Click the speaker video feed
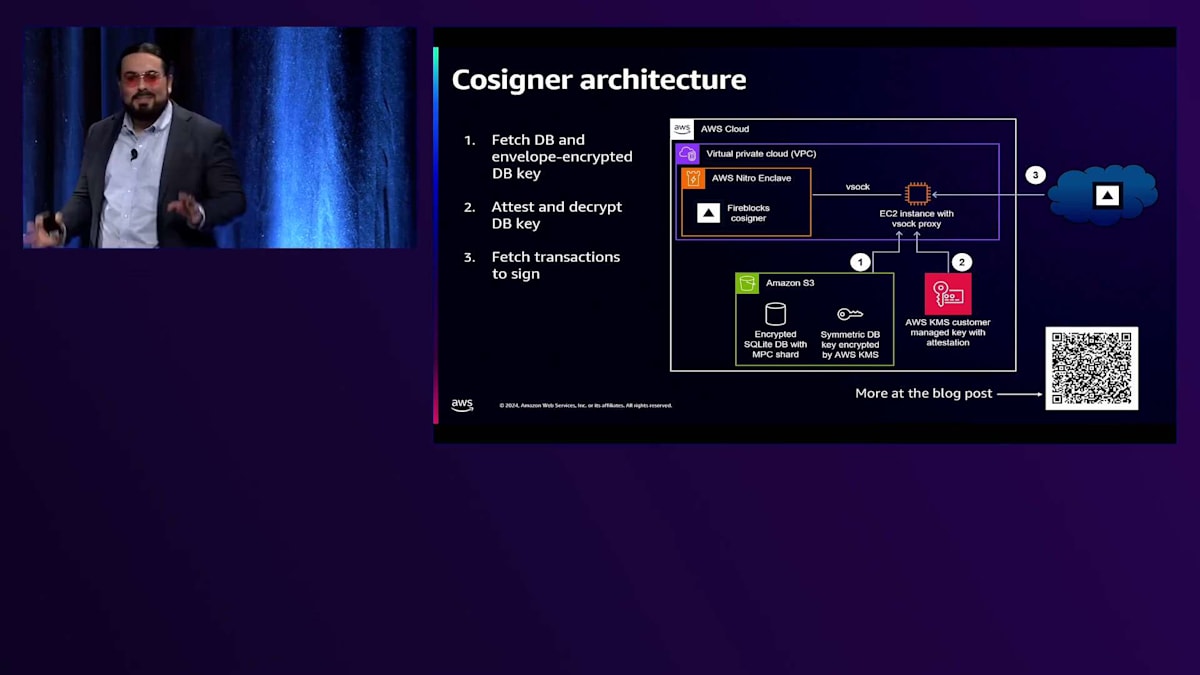Viewport: 1200px width, 675px height. (220, 138)
